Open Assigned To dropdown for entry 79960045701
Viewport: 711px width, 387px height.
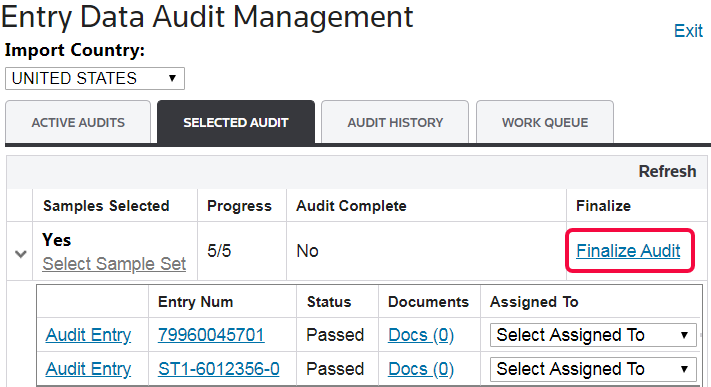(593, 335)
